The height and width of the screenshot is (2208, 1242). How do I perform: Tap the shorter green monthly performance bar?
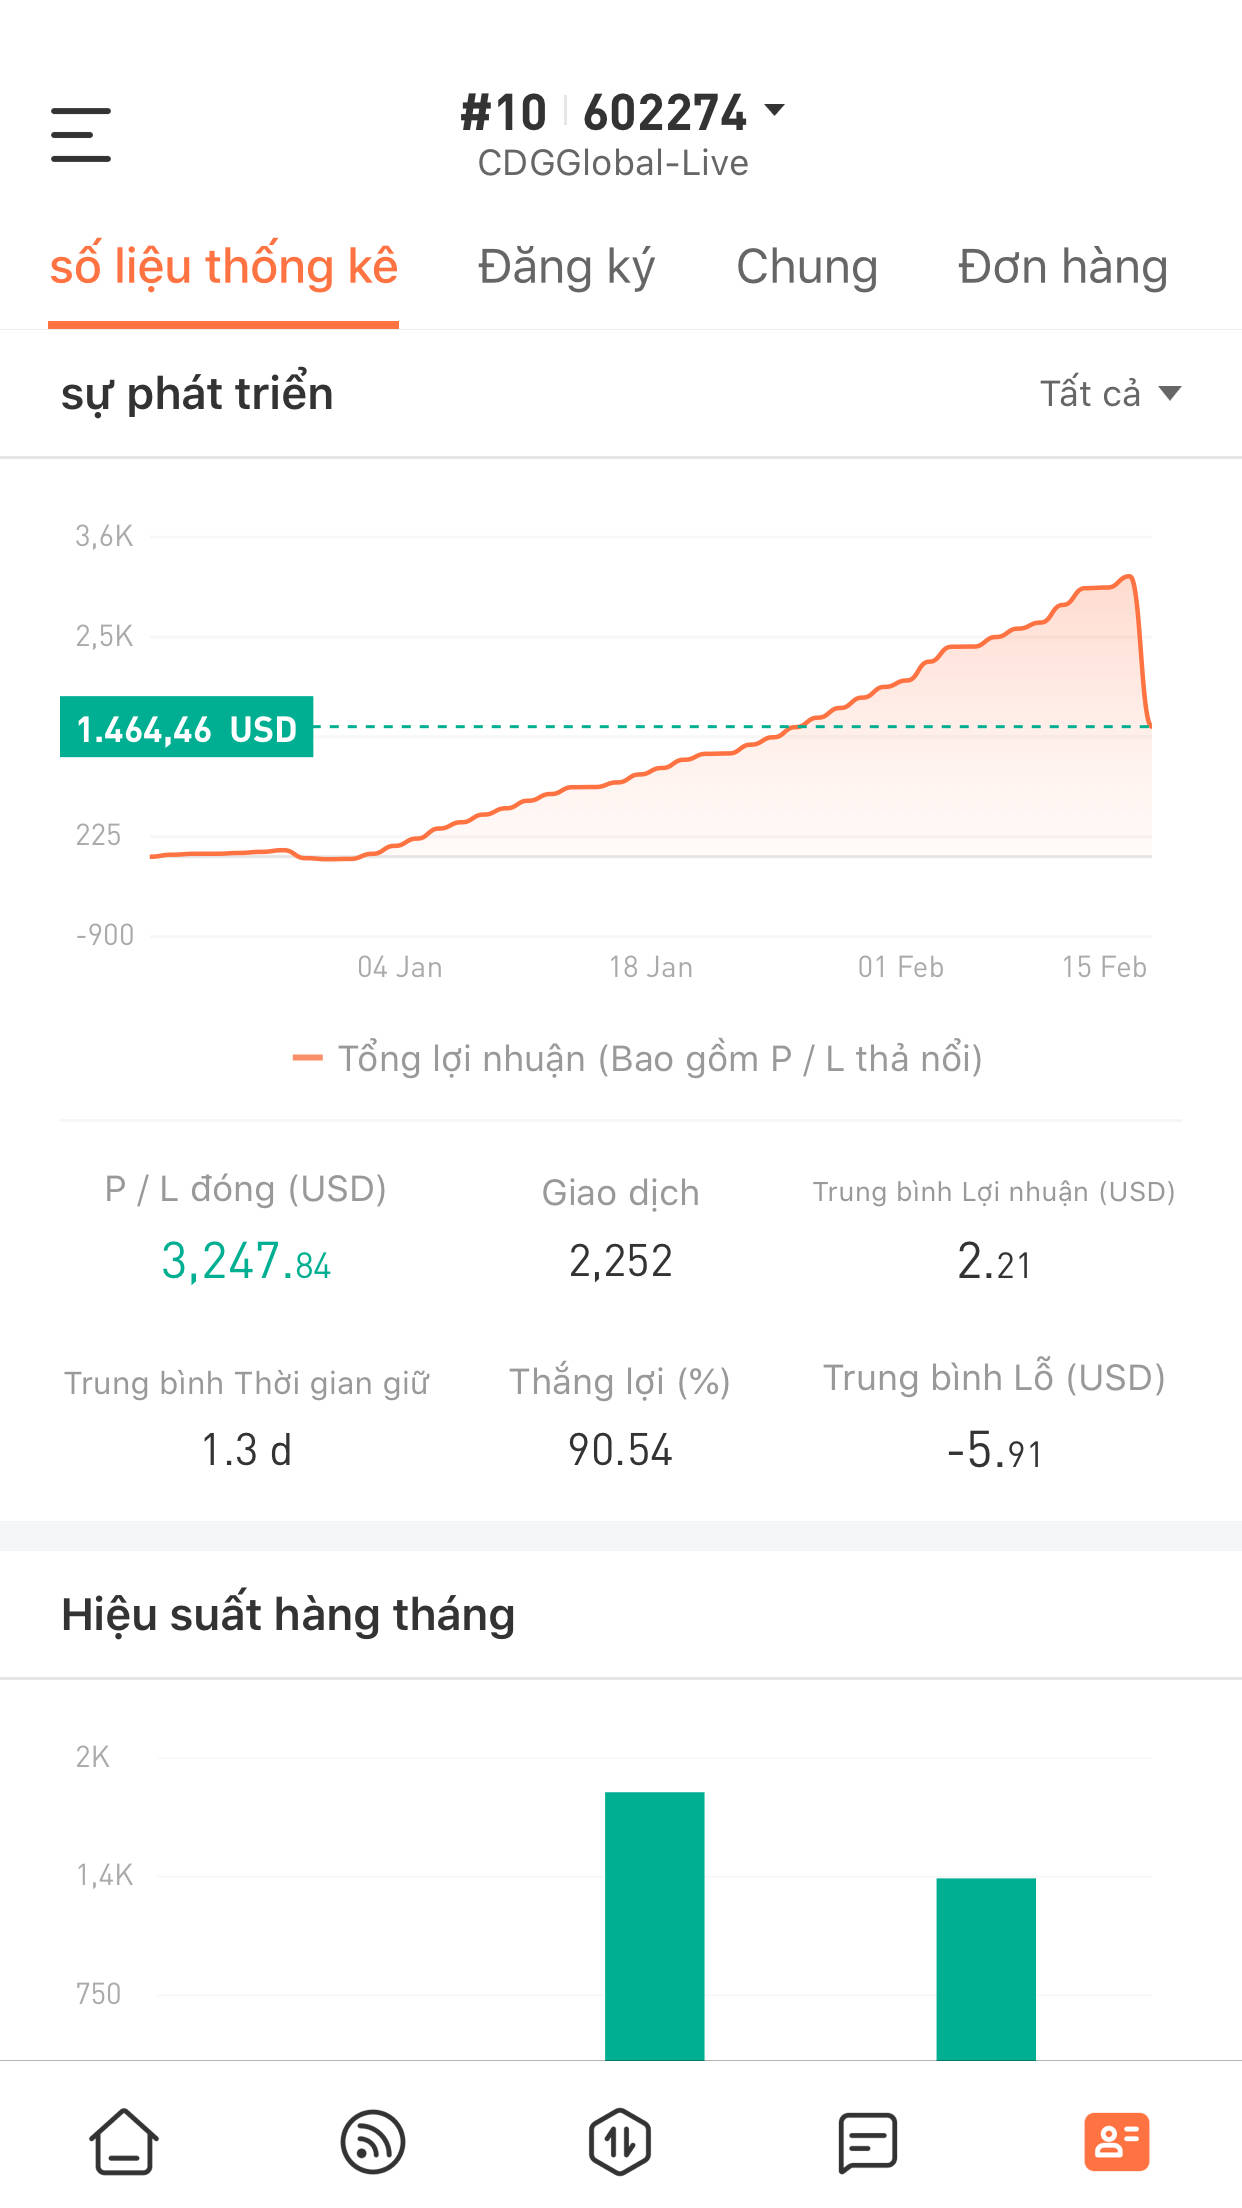tap(986, 1969)
